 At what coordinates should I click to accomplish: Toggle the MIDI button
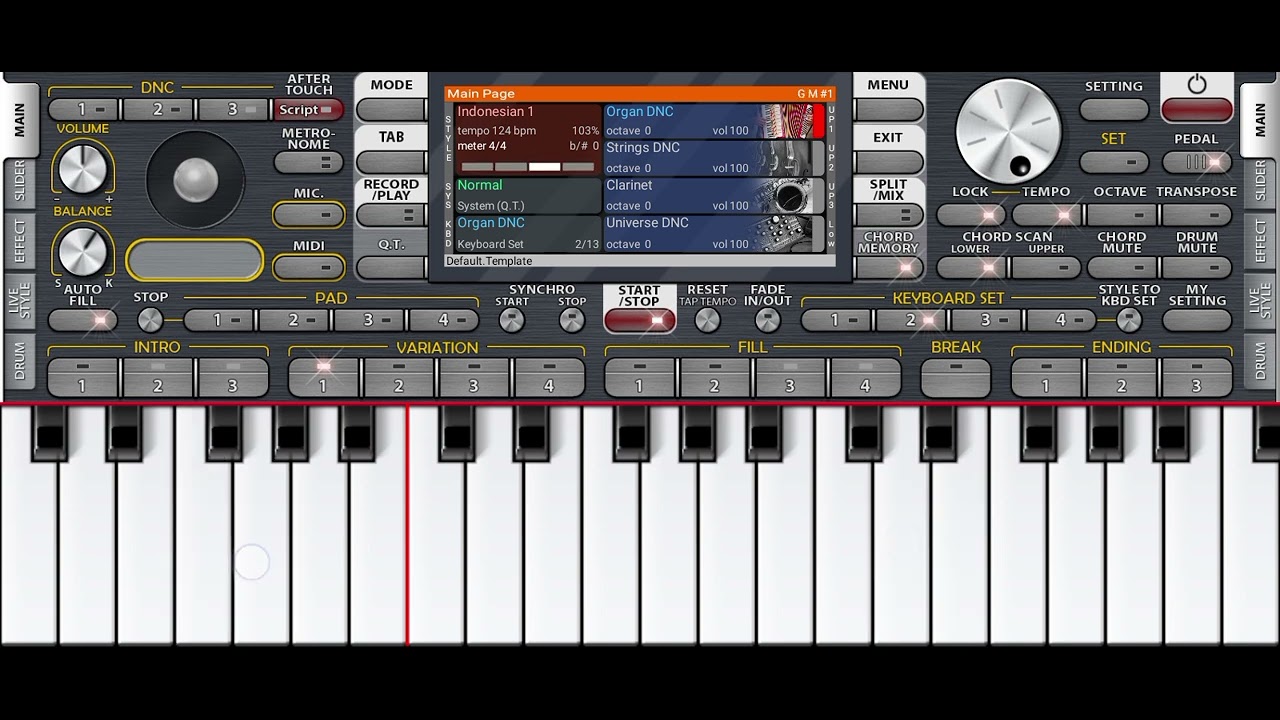pos(308,267)
